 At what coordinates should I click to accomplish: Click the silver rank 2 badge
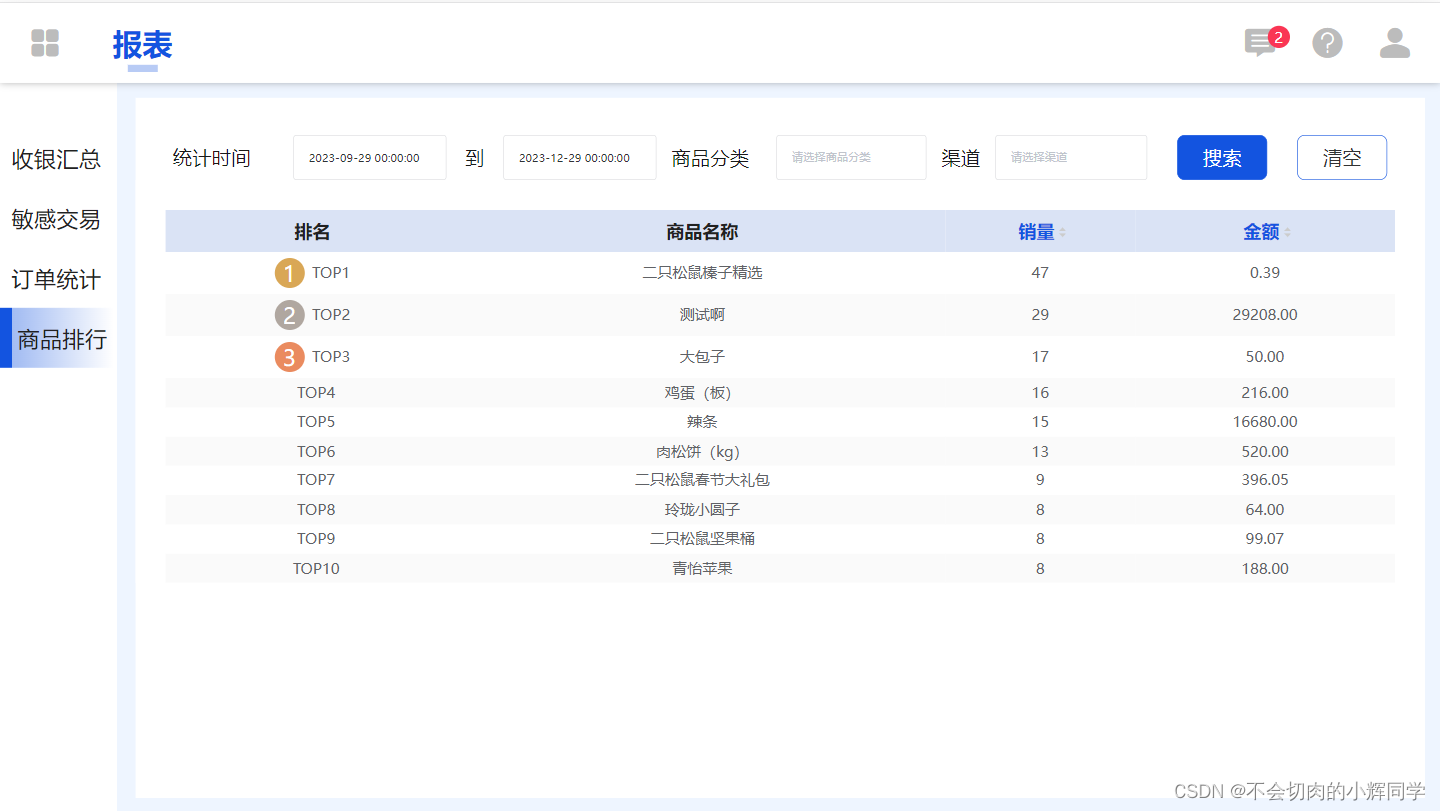[290, 315]
